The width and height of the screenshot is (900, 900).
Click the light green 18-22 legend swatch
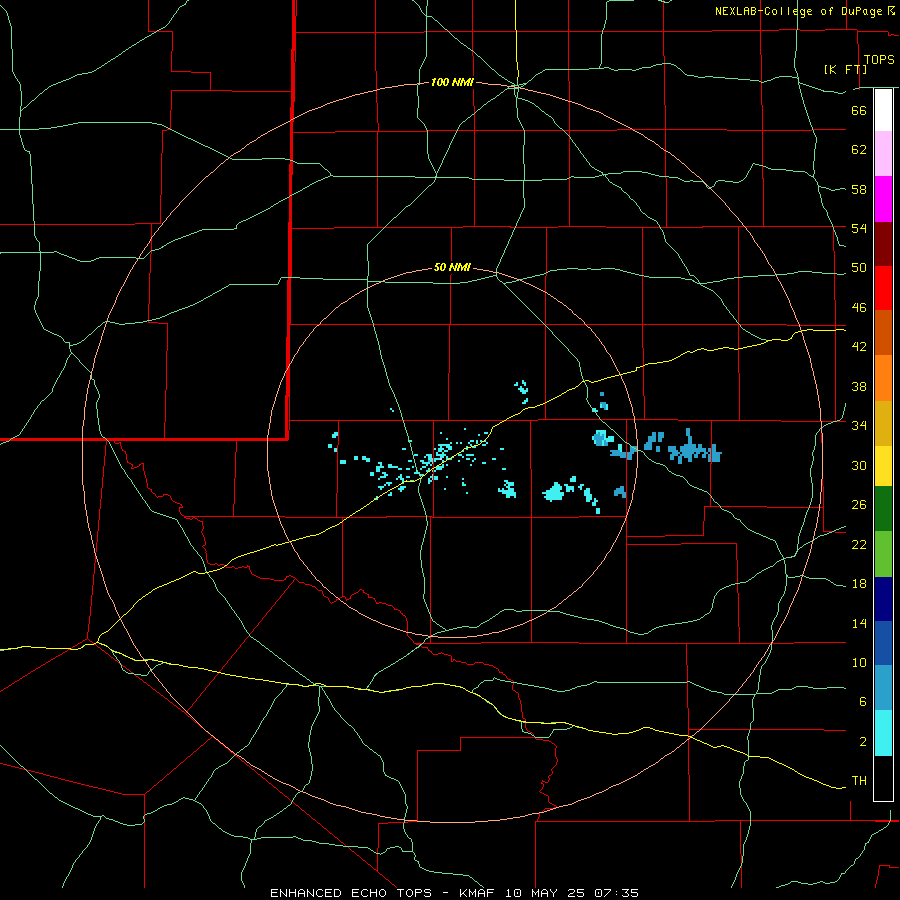point(883,554)
